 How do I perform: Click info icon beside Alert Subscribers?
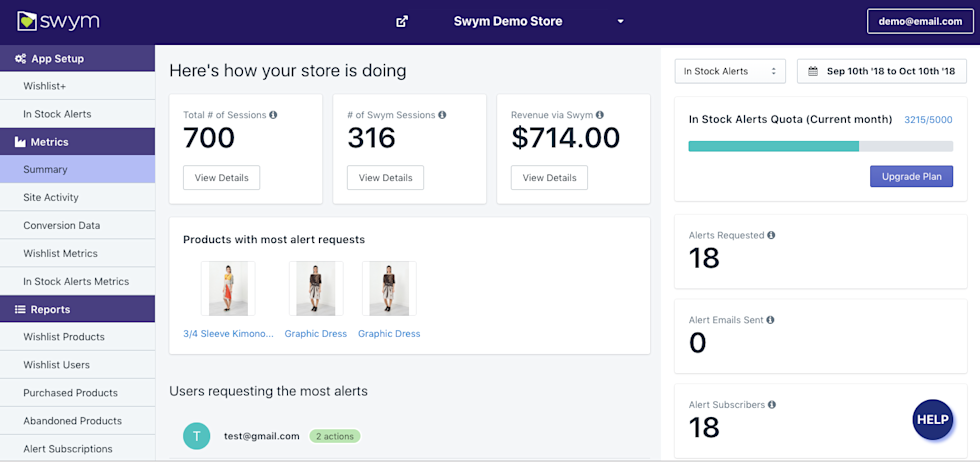click(x=772, y=405)
